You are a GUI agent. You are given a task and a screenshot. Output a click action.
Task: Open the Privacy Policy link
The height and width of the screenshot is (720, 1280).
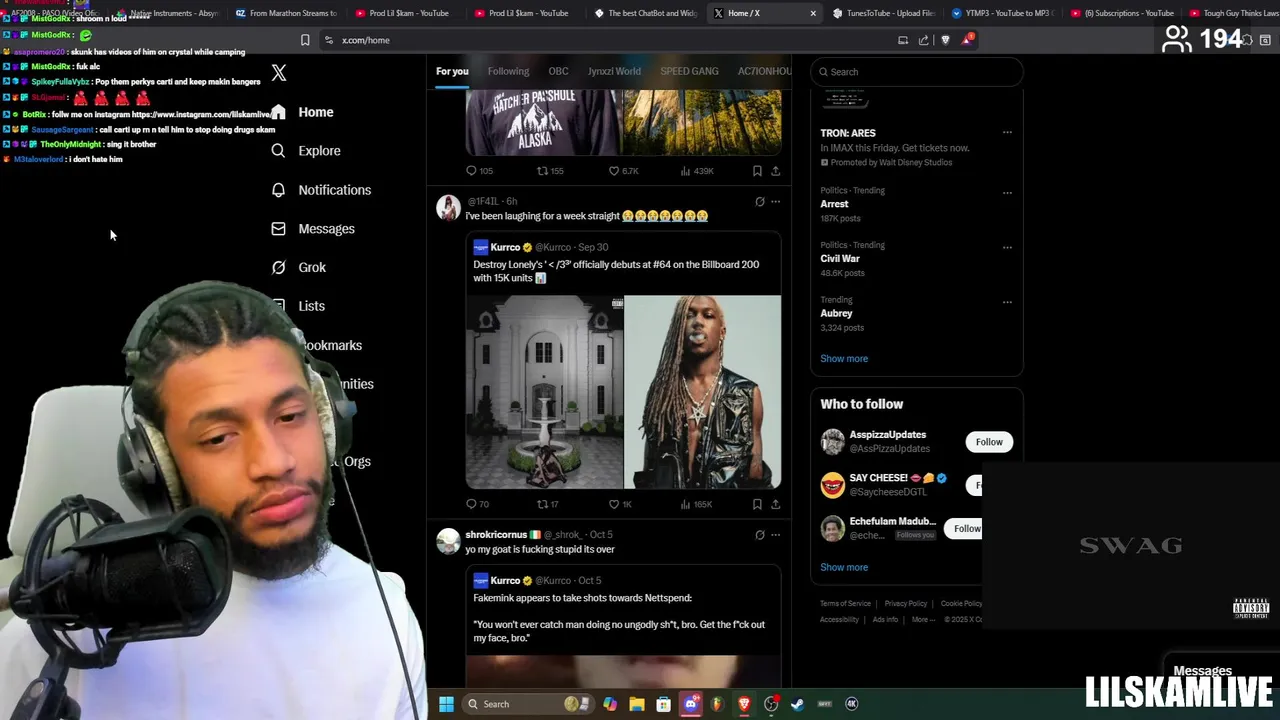point(905,604)
